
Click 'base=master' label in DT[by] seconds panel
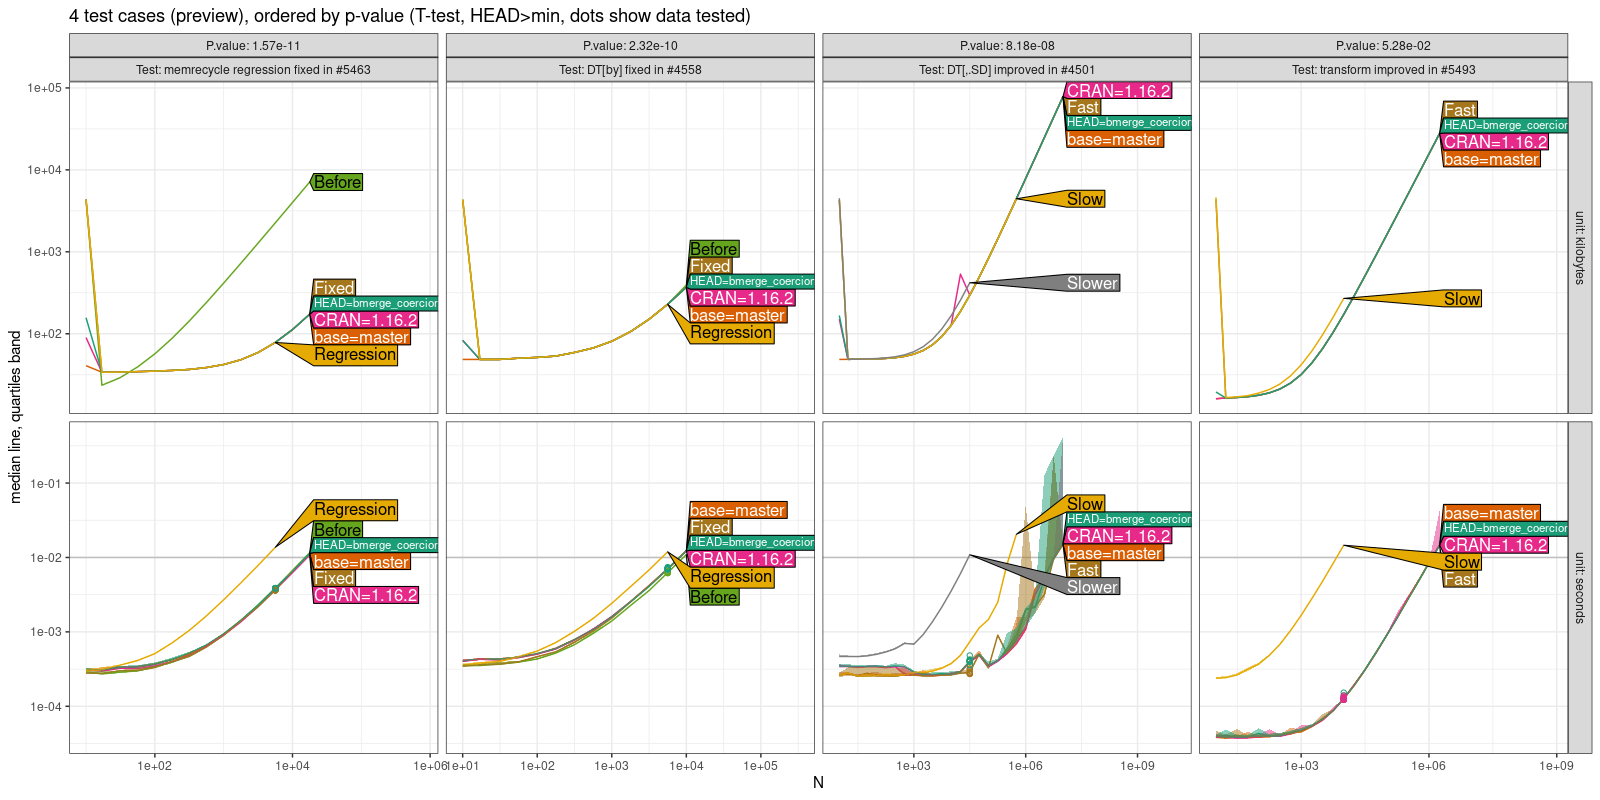(738, 510)
